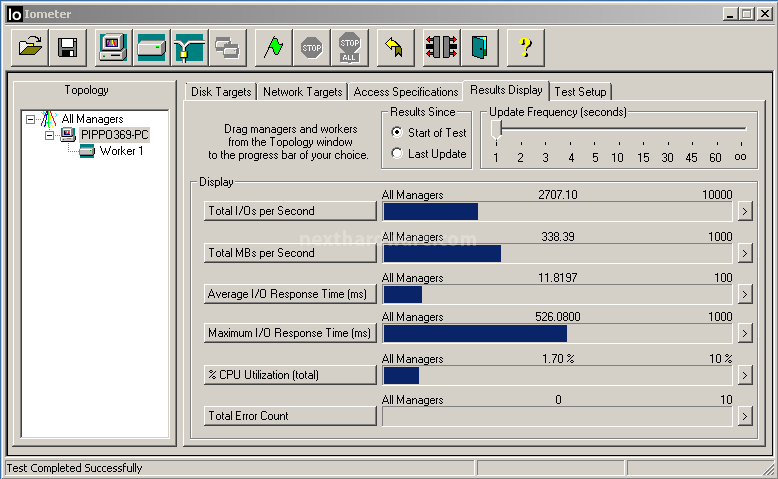This screenshot has width=778, height=479.
Task: Click the PIPPO369-PC computer icon
Action: (68, 135)
